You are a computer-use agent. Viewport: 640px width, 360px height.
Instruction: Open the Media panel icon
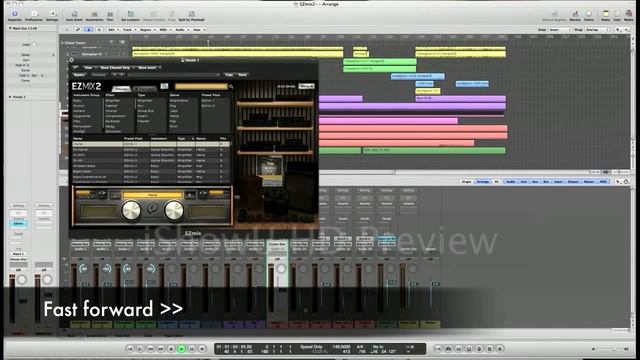(x=629, y=16)
